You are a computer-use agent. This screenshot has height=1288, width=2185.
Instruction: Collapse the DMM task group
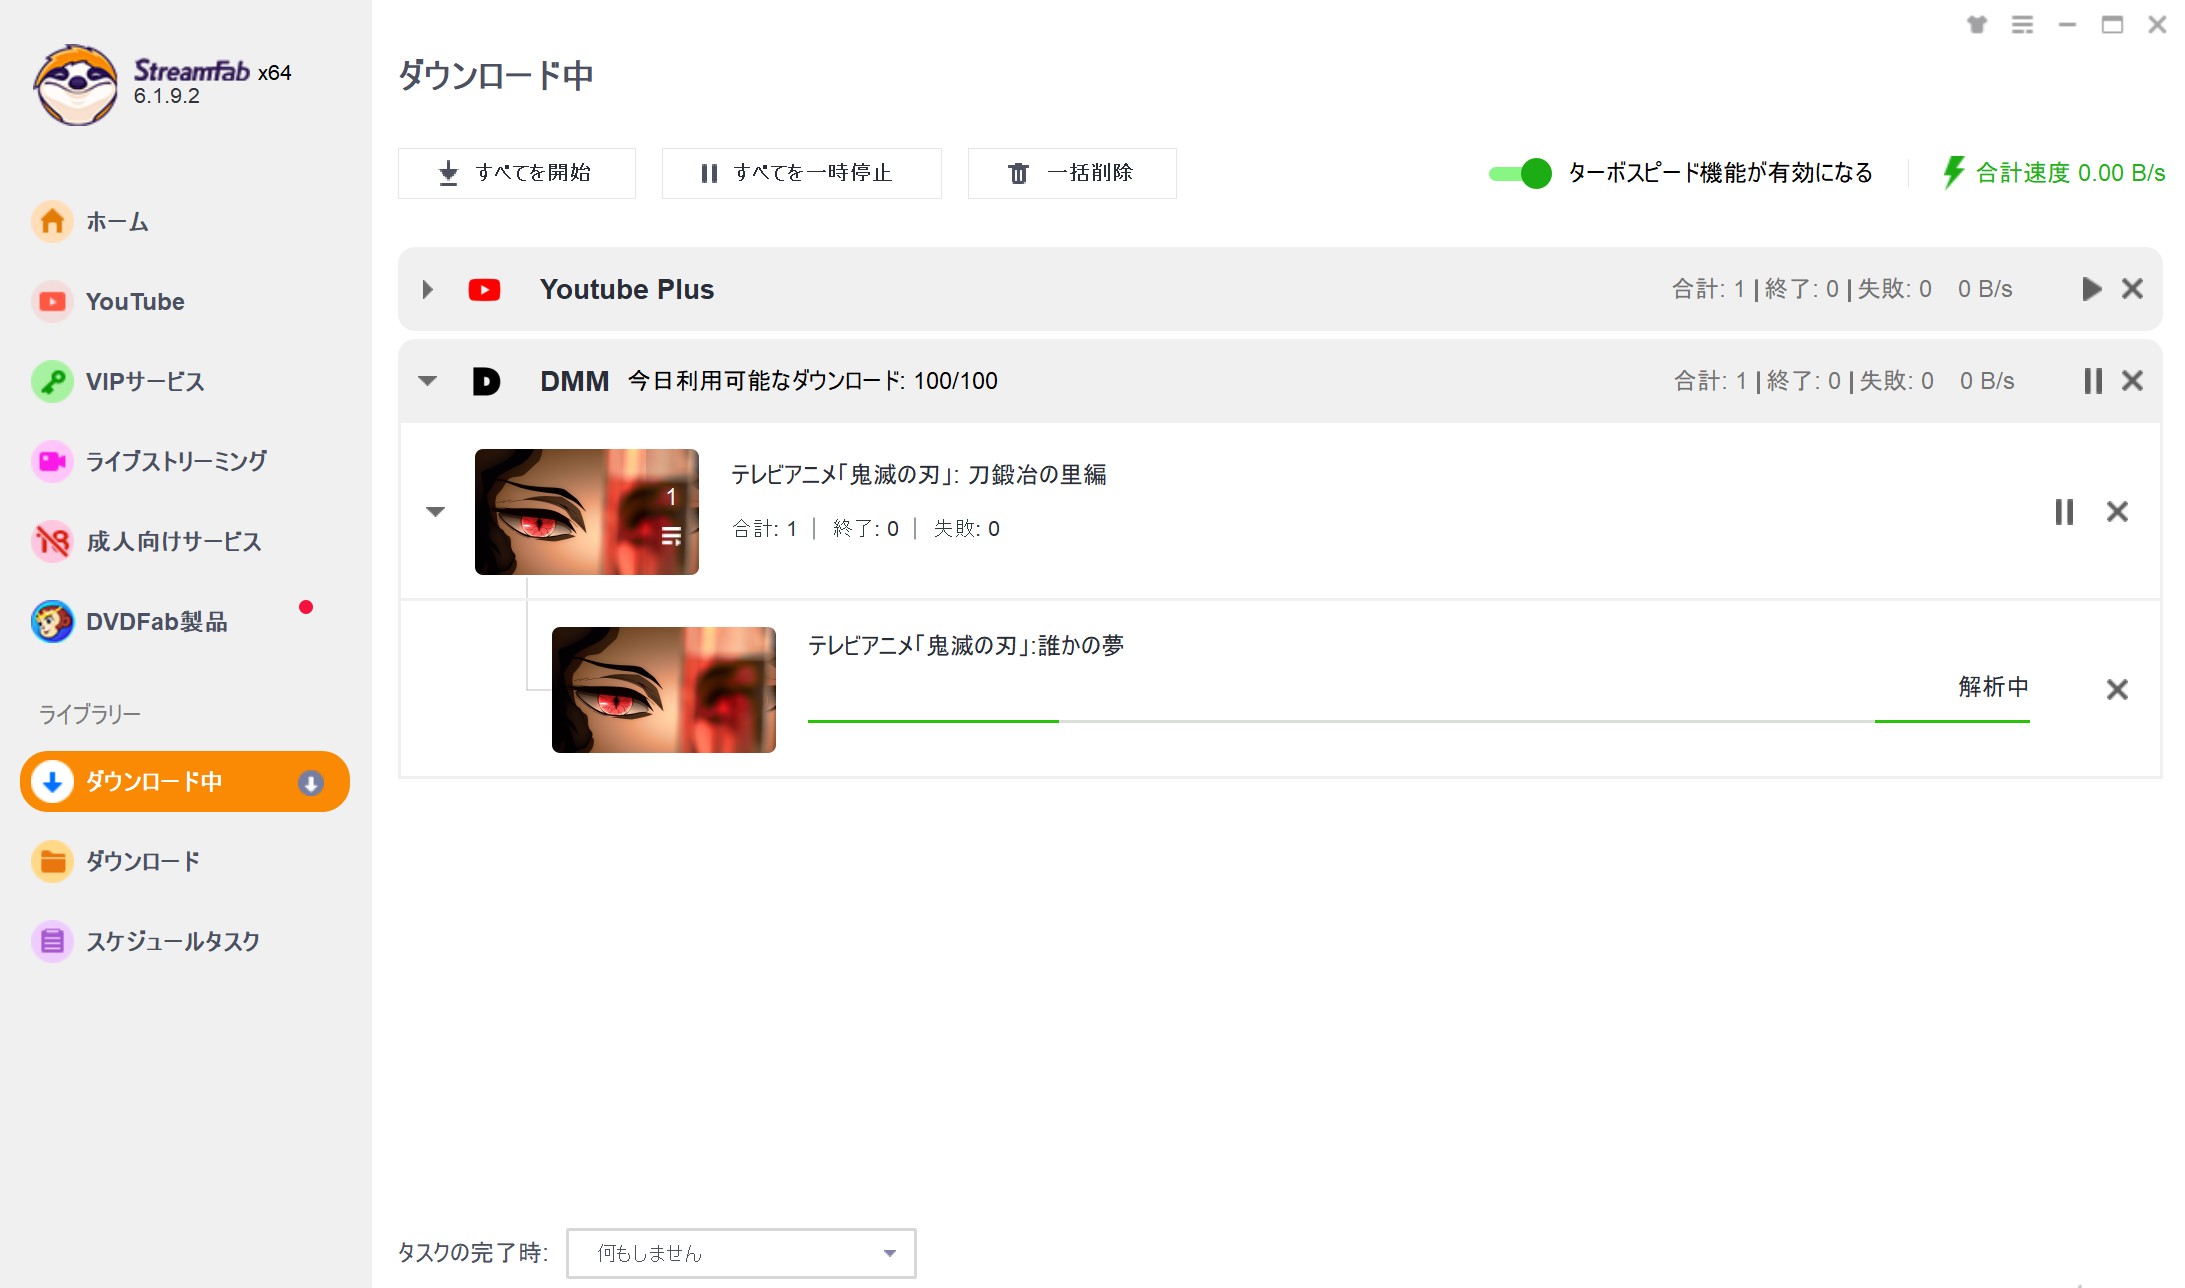(428, 381)
